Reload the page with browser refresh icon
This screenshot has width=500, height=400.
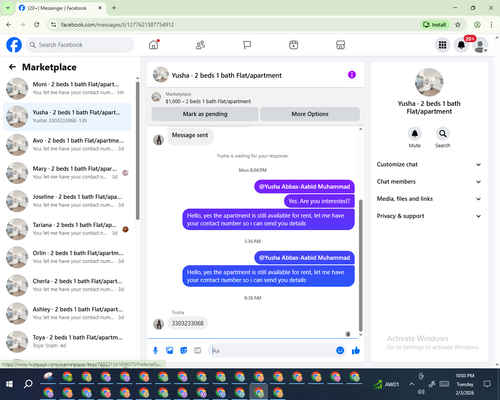[37, 25]
